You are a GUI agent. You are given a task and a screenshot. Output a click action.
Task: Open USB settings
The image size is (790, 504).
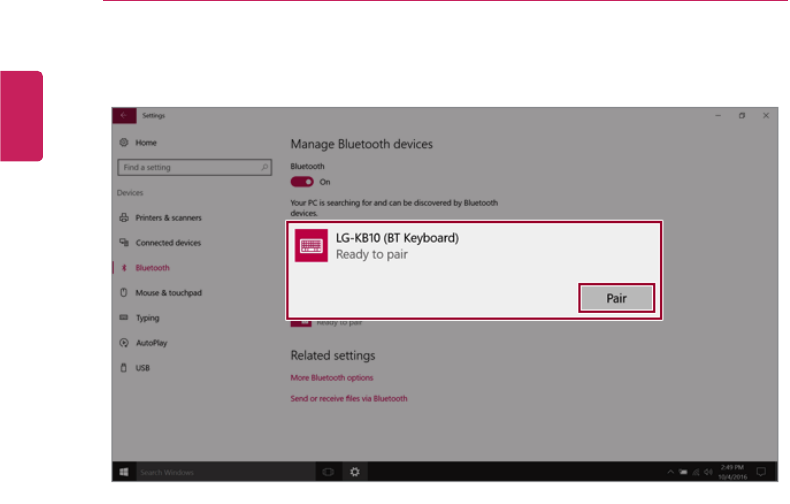[142, 368]
